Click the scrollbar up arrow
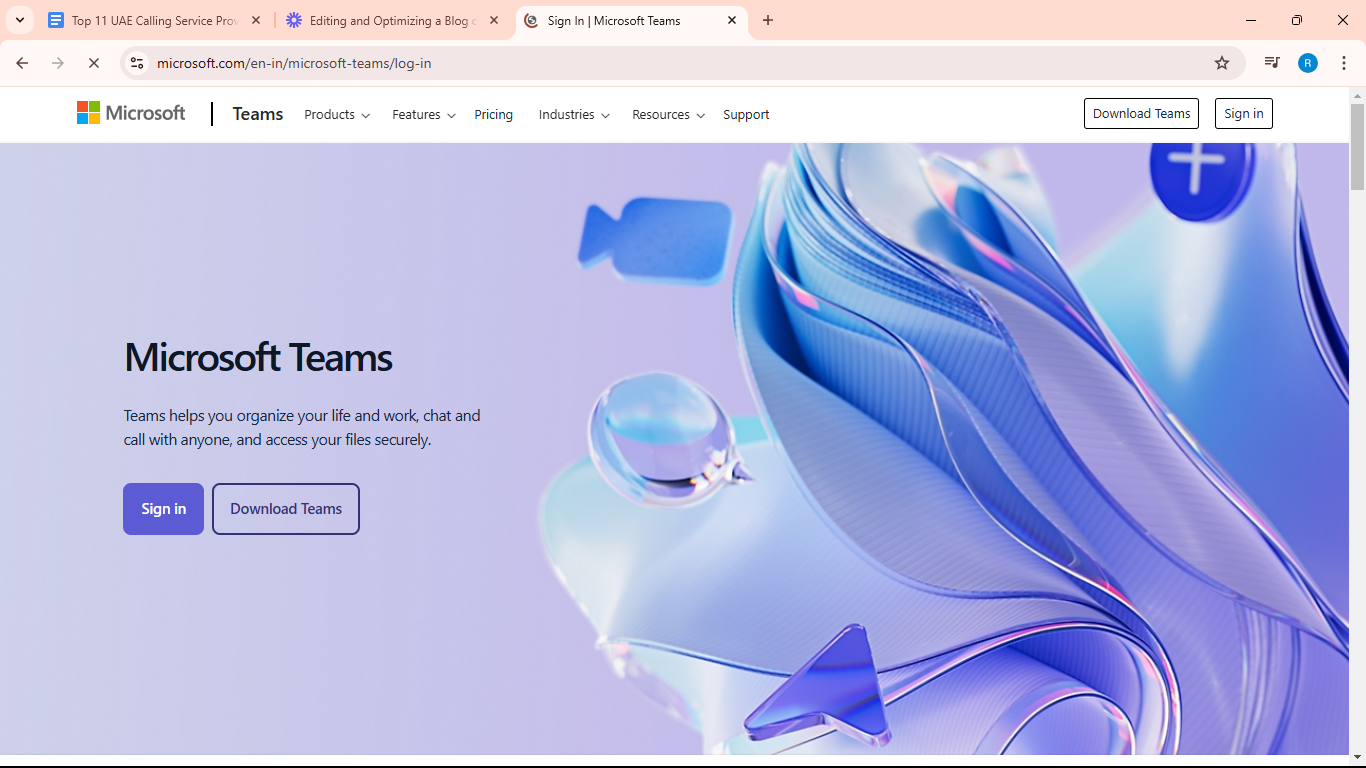Screen dimensions: 1366x768 (1357, 96)
